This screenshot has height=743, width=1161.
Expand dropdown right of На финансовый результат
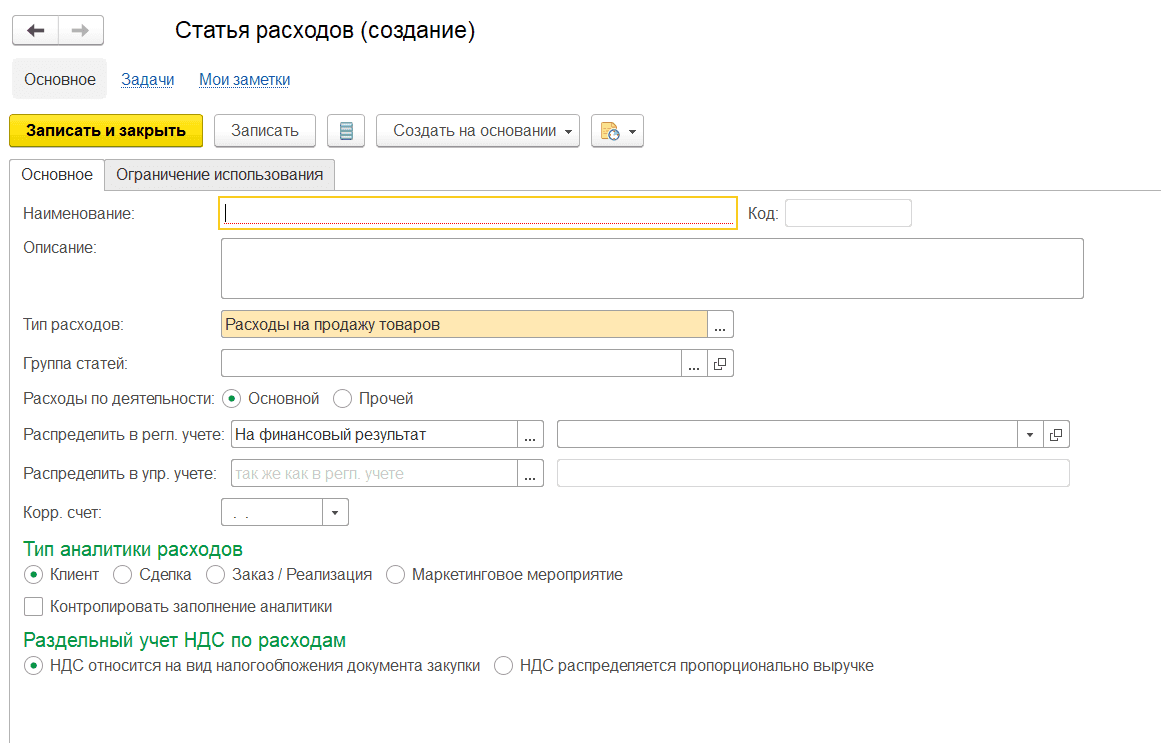1030,434
